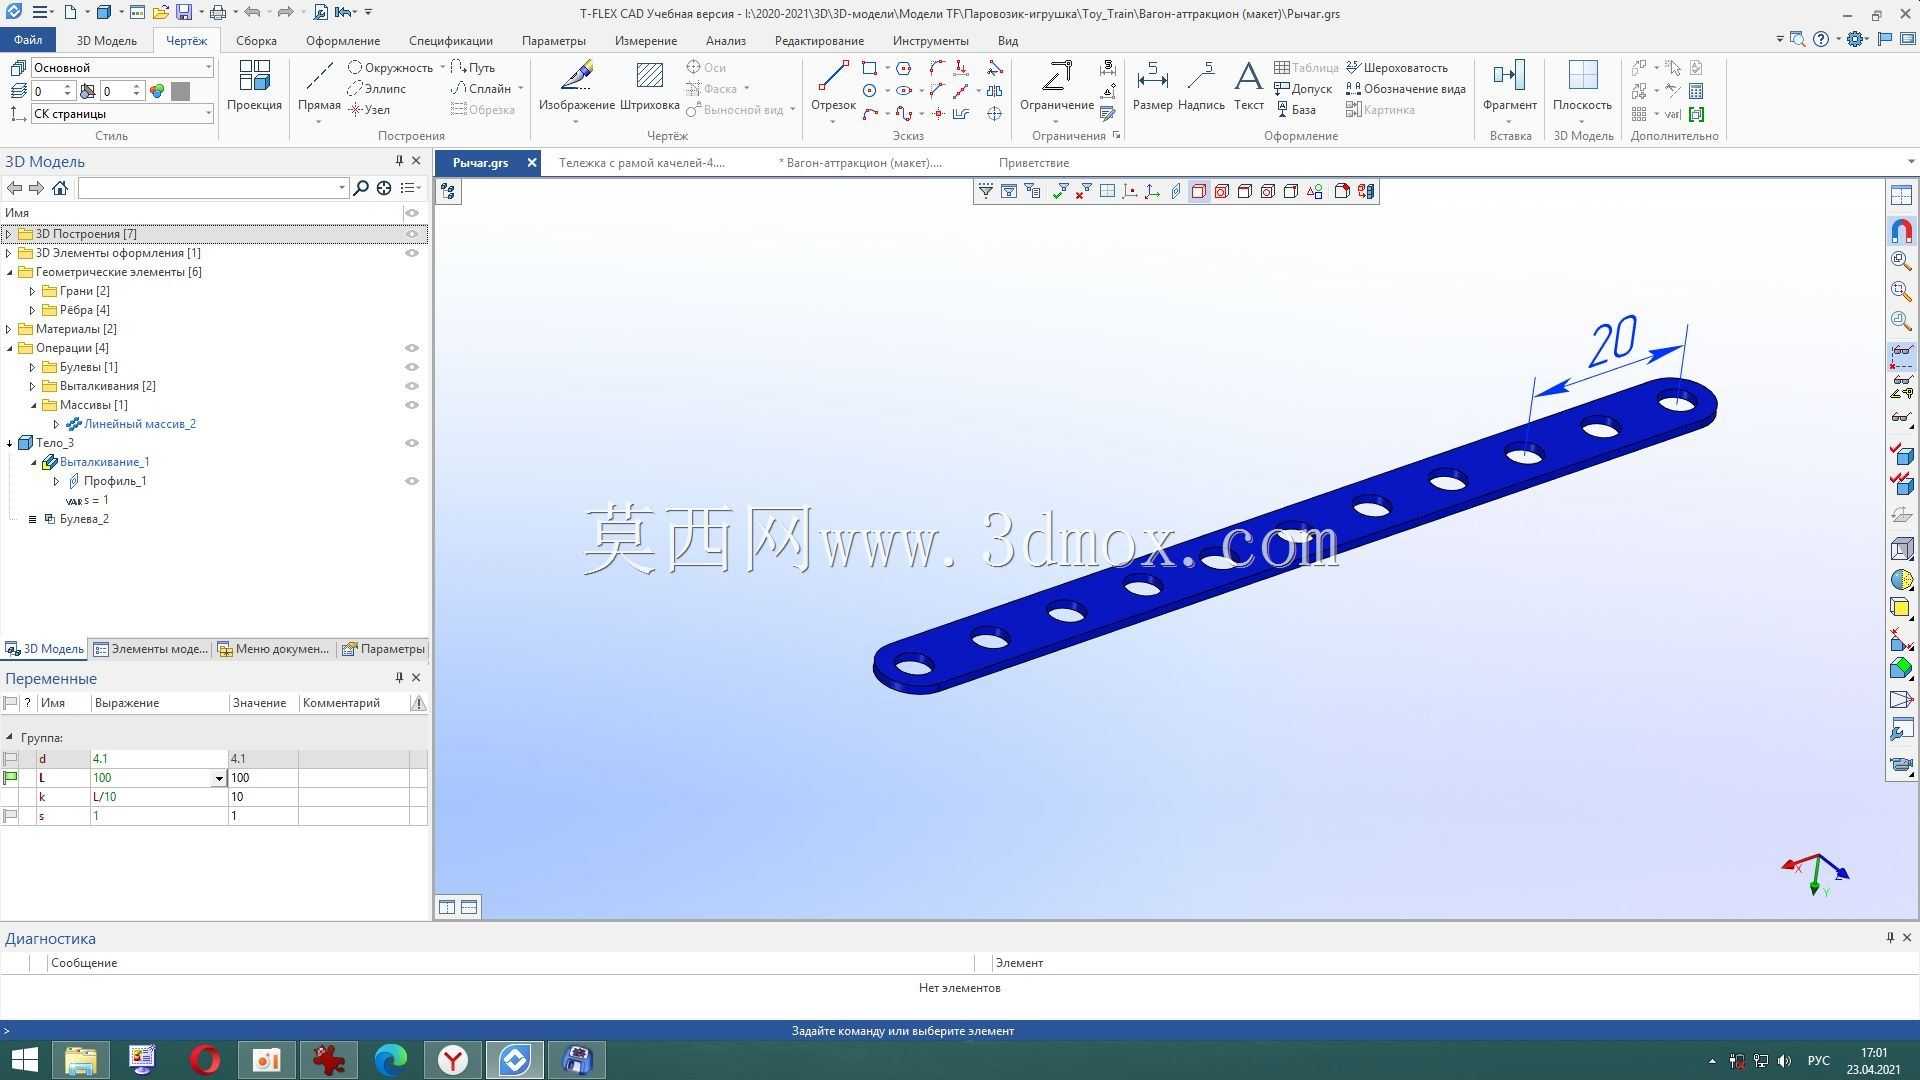Toggle the flag for variable L
Image resolution: width=1920 pixels, height=1080 pixels.
pyautogui.click(x=11, y=778)
